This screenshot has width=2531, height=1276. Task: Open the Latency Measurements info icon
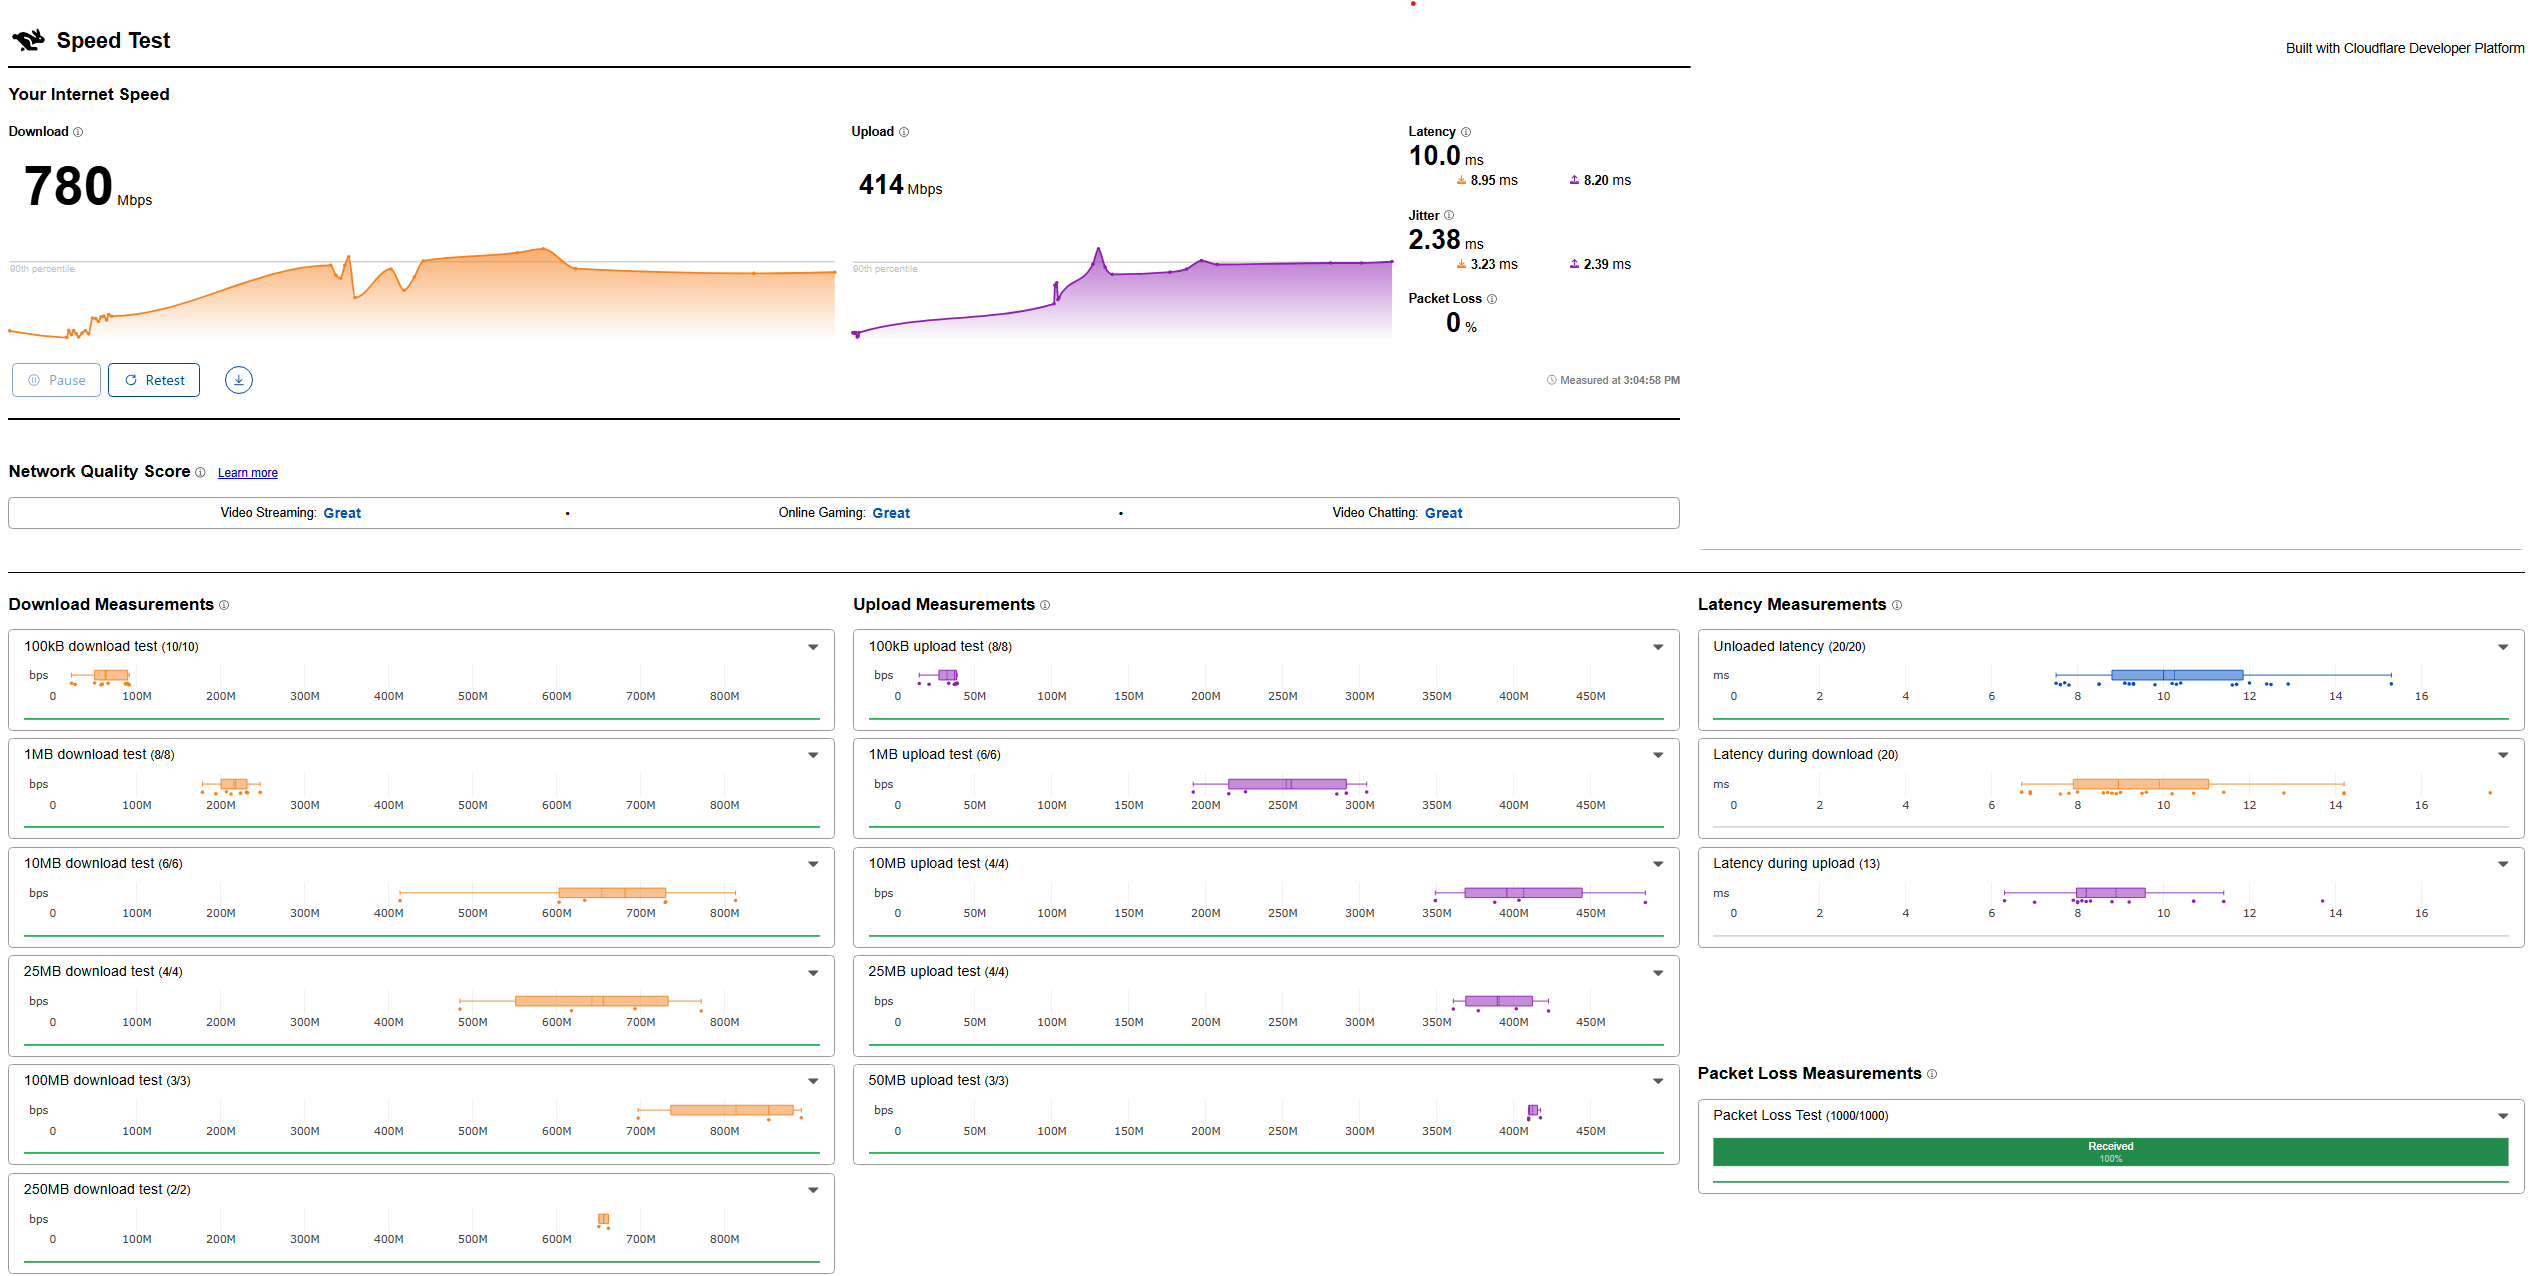1897,605
